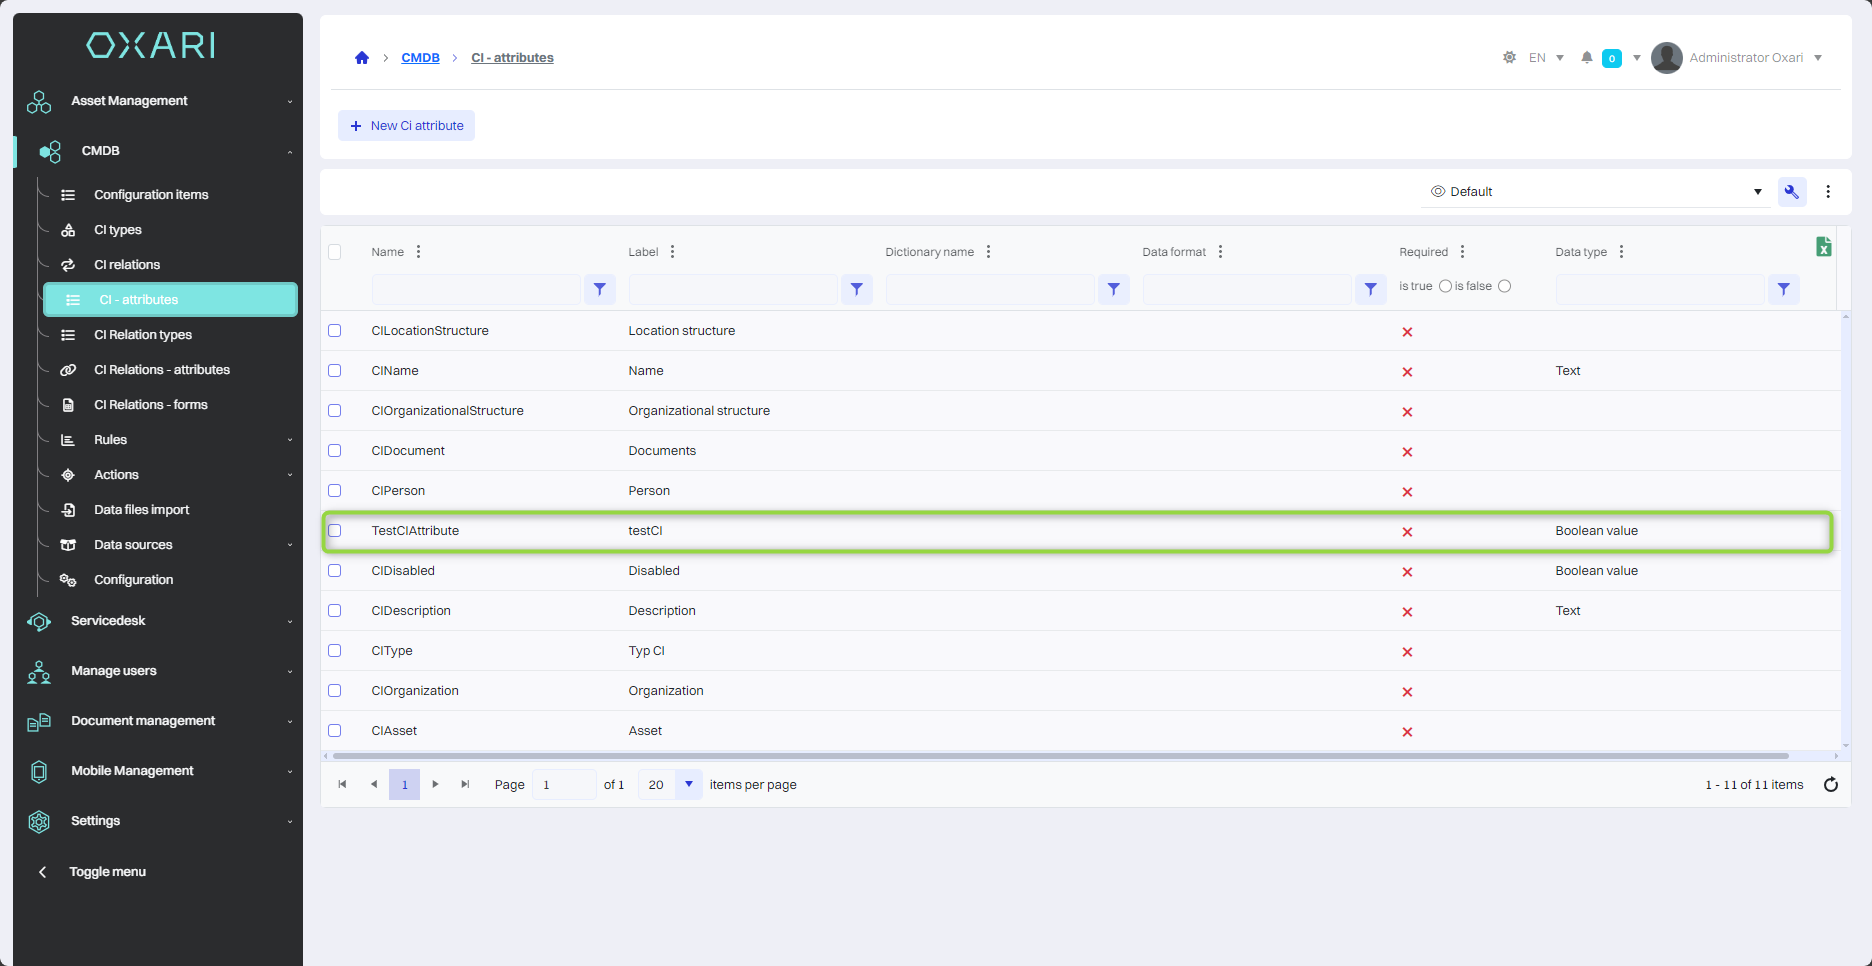Tick the select-all header checkbox
This screenshot has width=1872, height=966.
click(335, 252)
